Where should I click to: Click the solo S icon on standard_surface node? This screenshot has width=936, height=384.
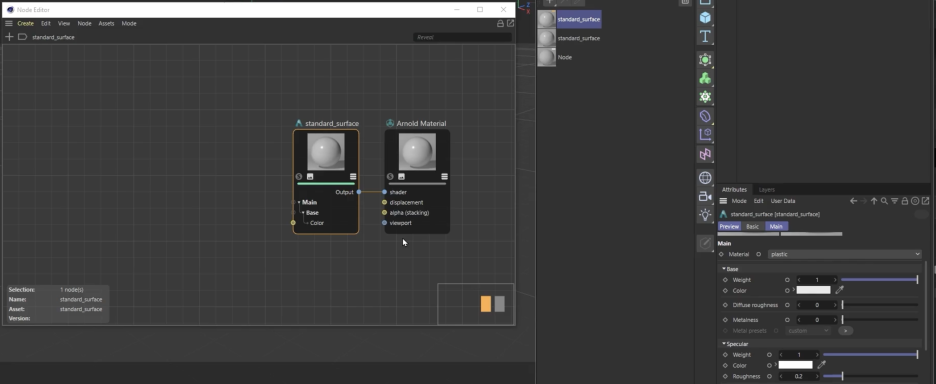click(x=299, y=177)
